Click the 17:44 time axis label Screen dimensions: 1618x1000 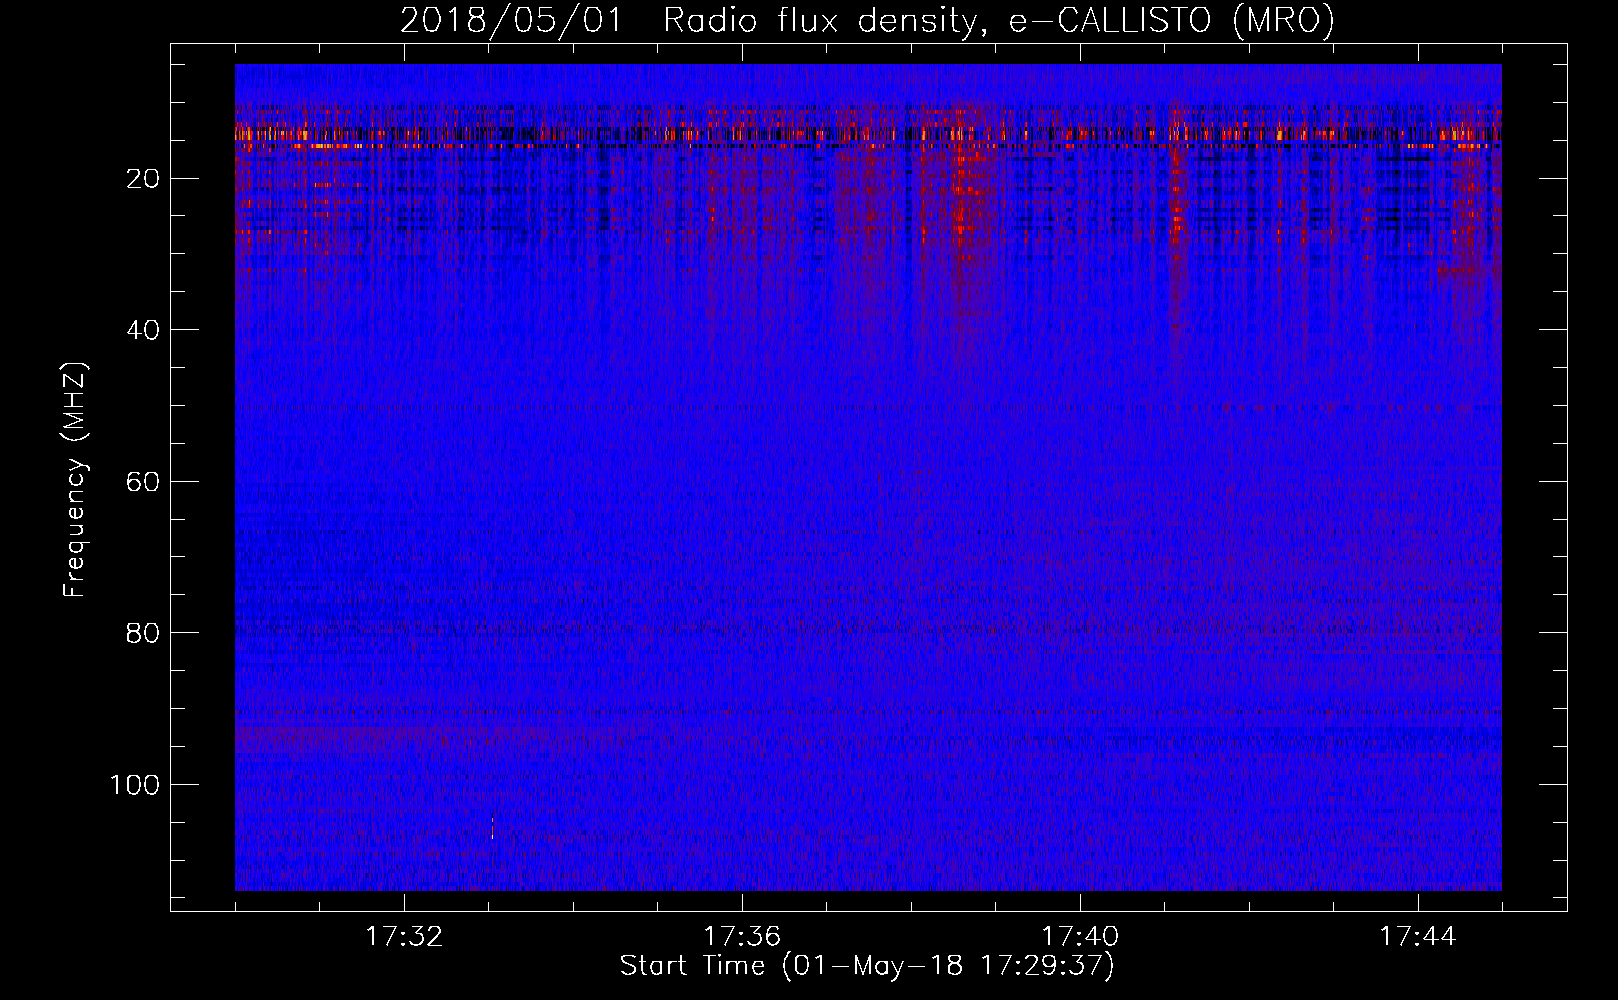pyautogui.click(x=1418, y=937)
